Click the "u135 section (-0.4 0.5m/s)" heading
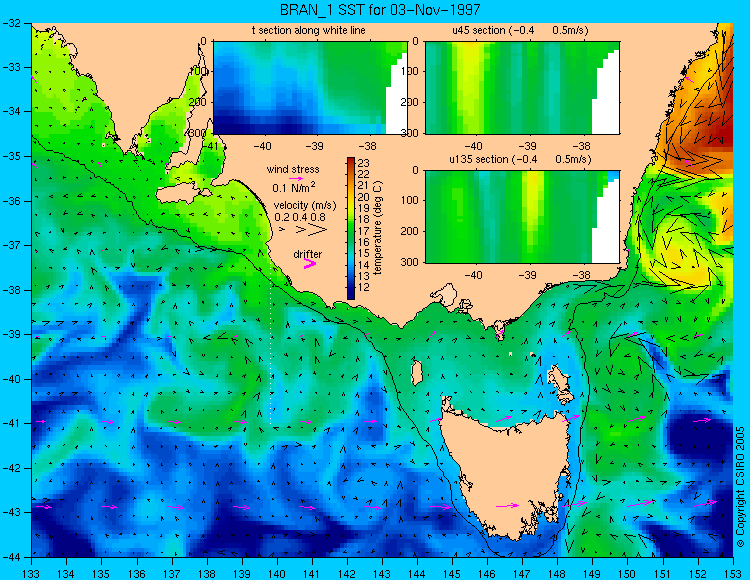The height and width of the screenshot is (580, 750). tap(520, 159)
